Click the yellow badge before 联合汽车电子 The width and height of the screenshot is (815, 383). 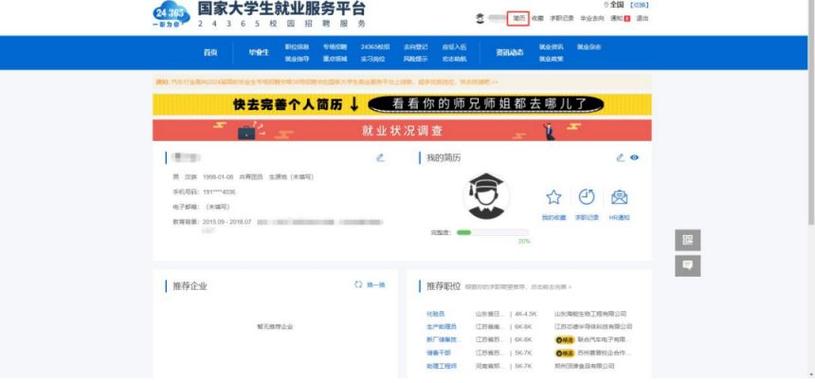(565, 340)
